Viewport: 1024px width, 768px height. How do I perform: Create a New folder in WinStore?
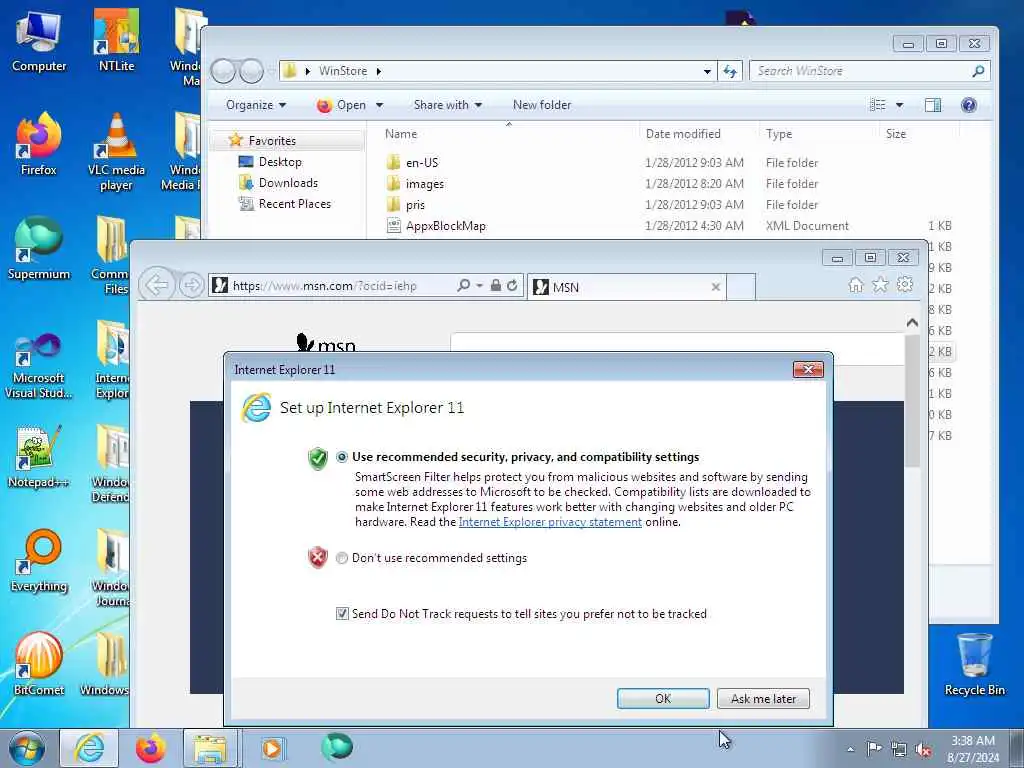point(542,105)
